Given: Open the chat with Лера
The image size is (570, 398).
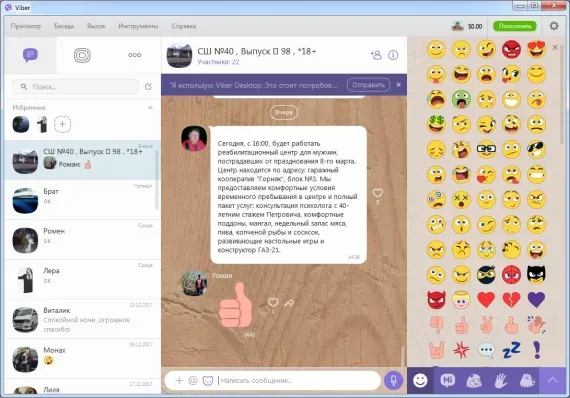Looking at the screenshot, I should 82,279.
